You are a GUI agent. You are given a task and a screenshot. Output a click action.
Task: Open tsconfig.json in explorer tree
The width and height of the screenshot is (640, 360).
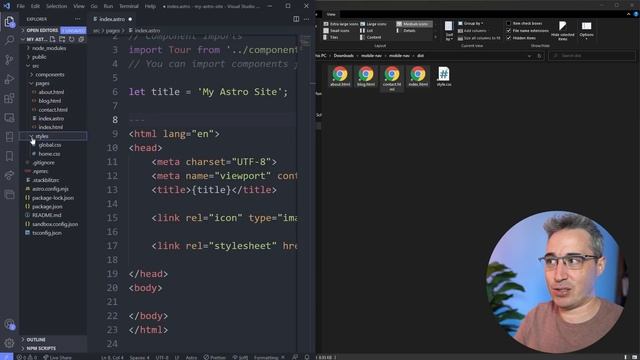[53, 233]
